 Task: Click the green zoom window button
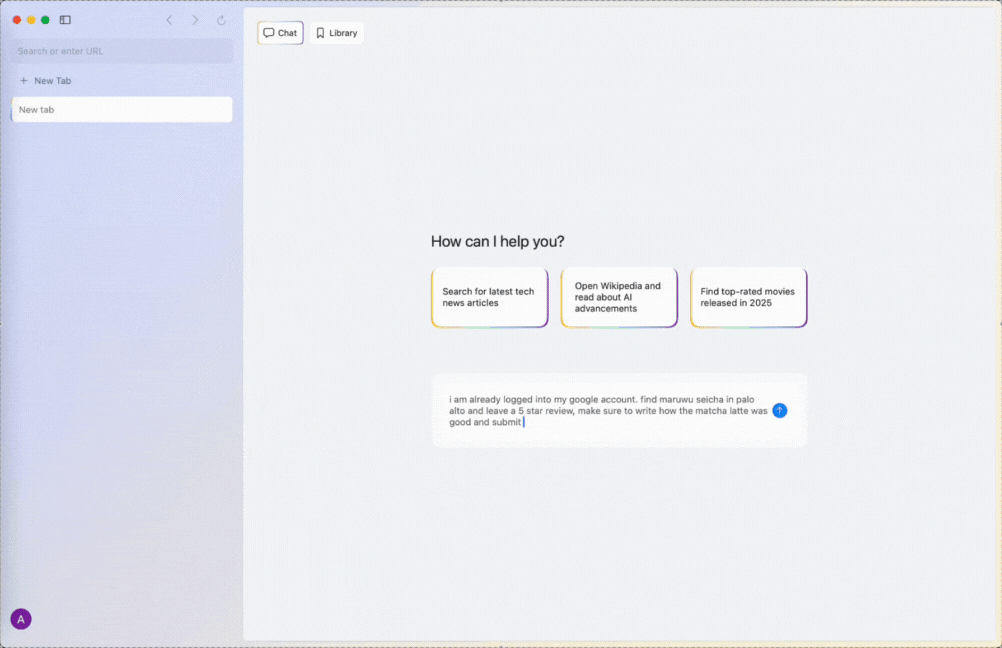pyautogui.click(x=44, y=19)
